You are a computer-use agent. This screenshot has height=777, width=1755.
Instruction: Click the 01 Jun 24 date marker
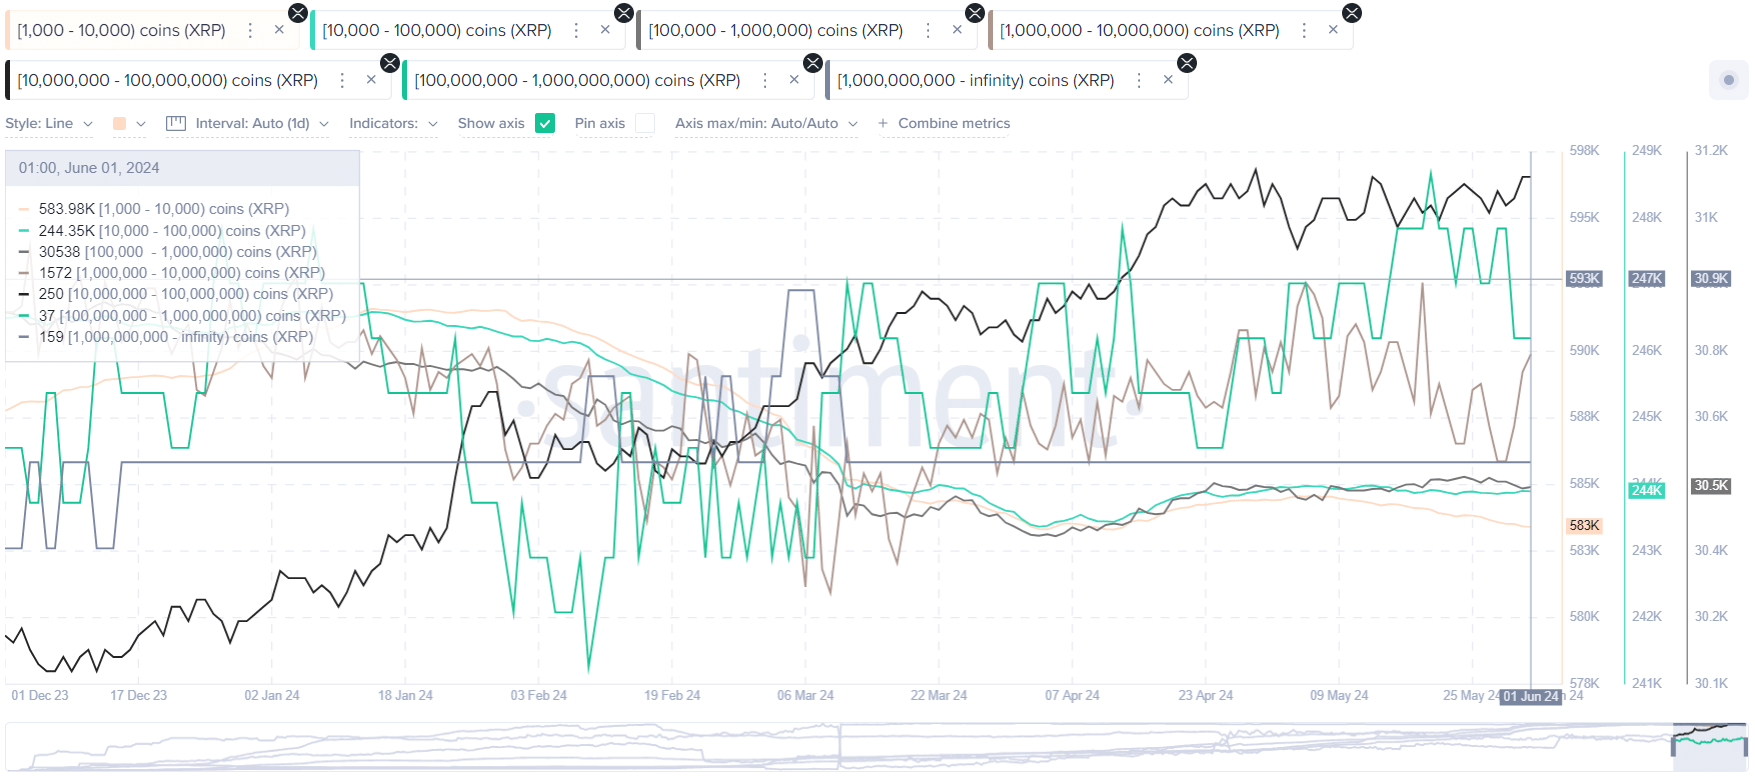[1531, 696]
